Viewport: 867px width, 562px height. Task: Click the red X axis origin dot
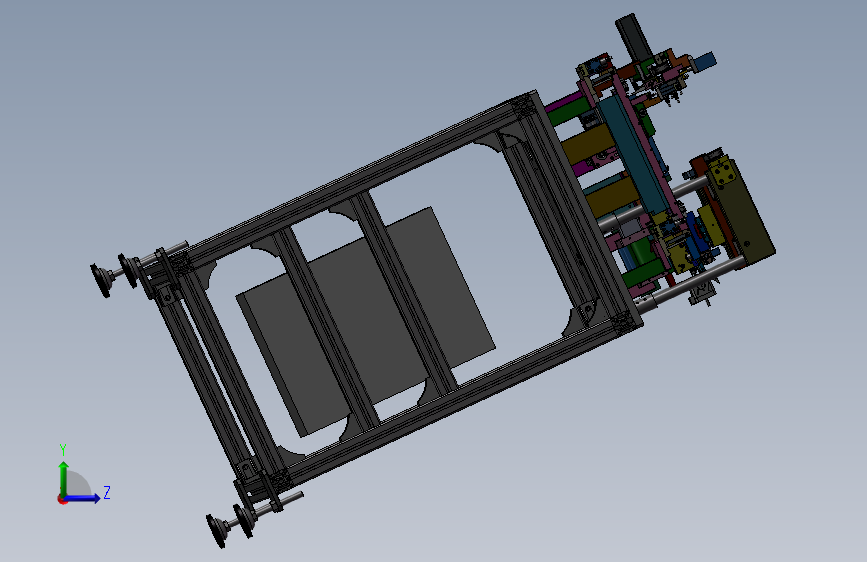[61, 499]
